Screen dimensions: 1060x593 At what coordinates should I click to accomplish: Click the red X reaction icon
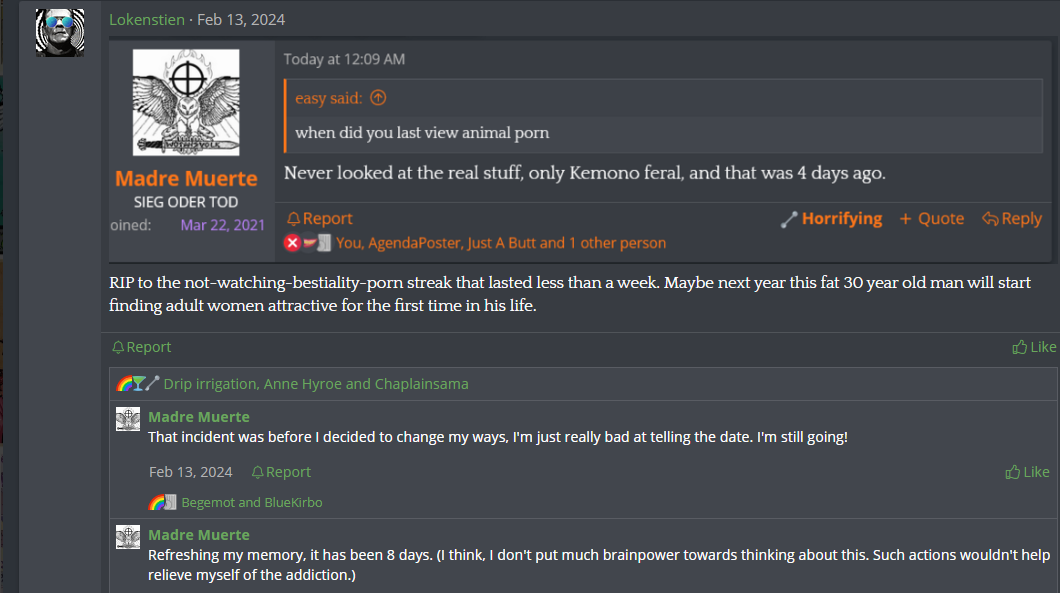tap(292, 243)
